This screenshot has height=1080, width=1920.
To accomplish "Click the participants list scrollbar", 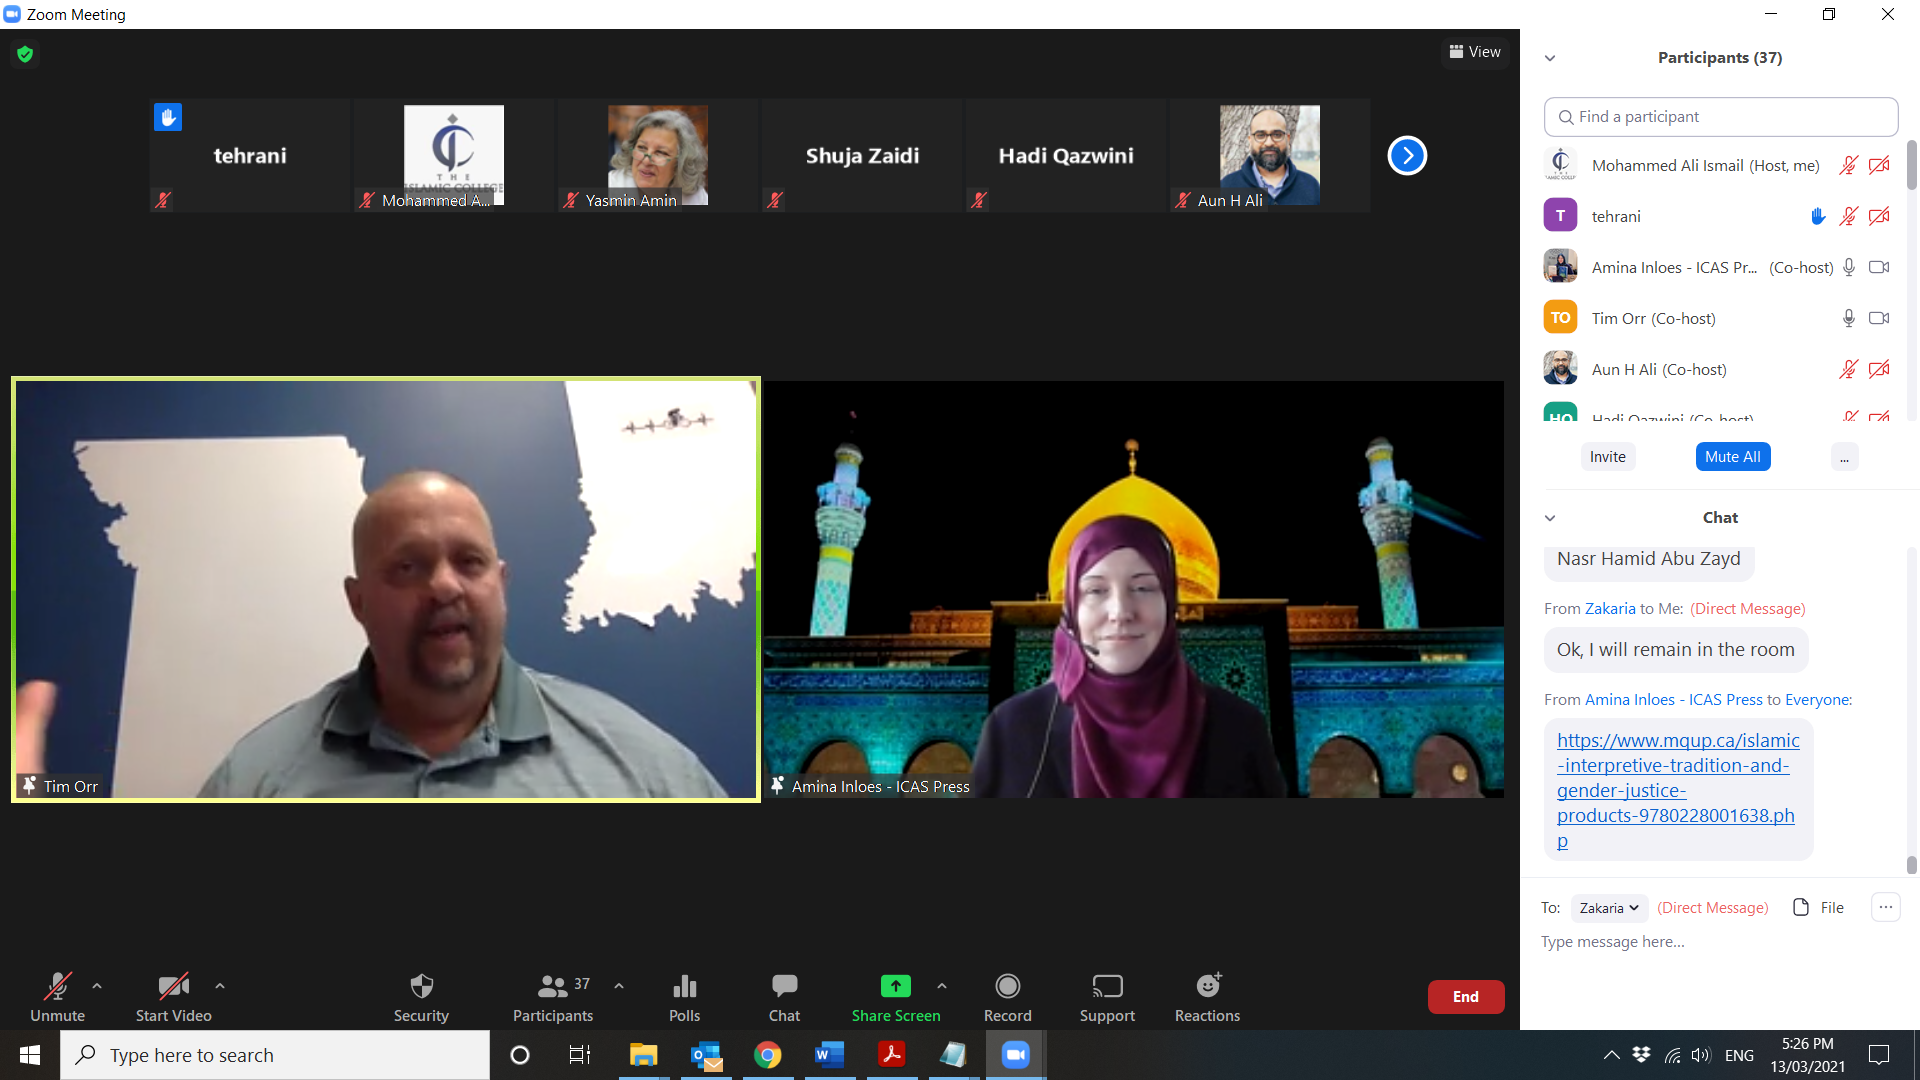I will click(x=1911, y=165).
